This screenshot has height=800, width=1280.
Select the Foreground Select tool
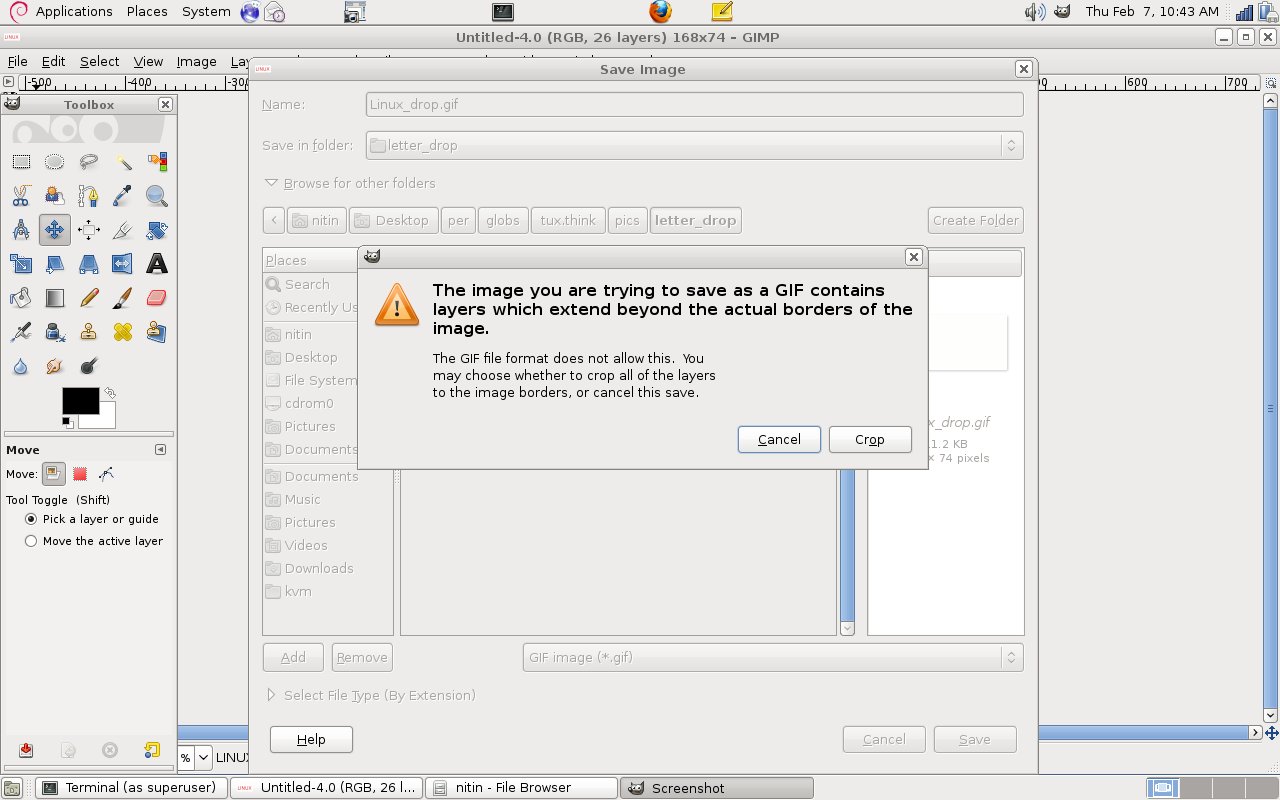pos(55,196)
